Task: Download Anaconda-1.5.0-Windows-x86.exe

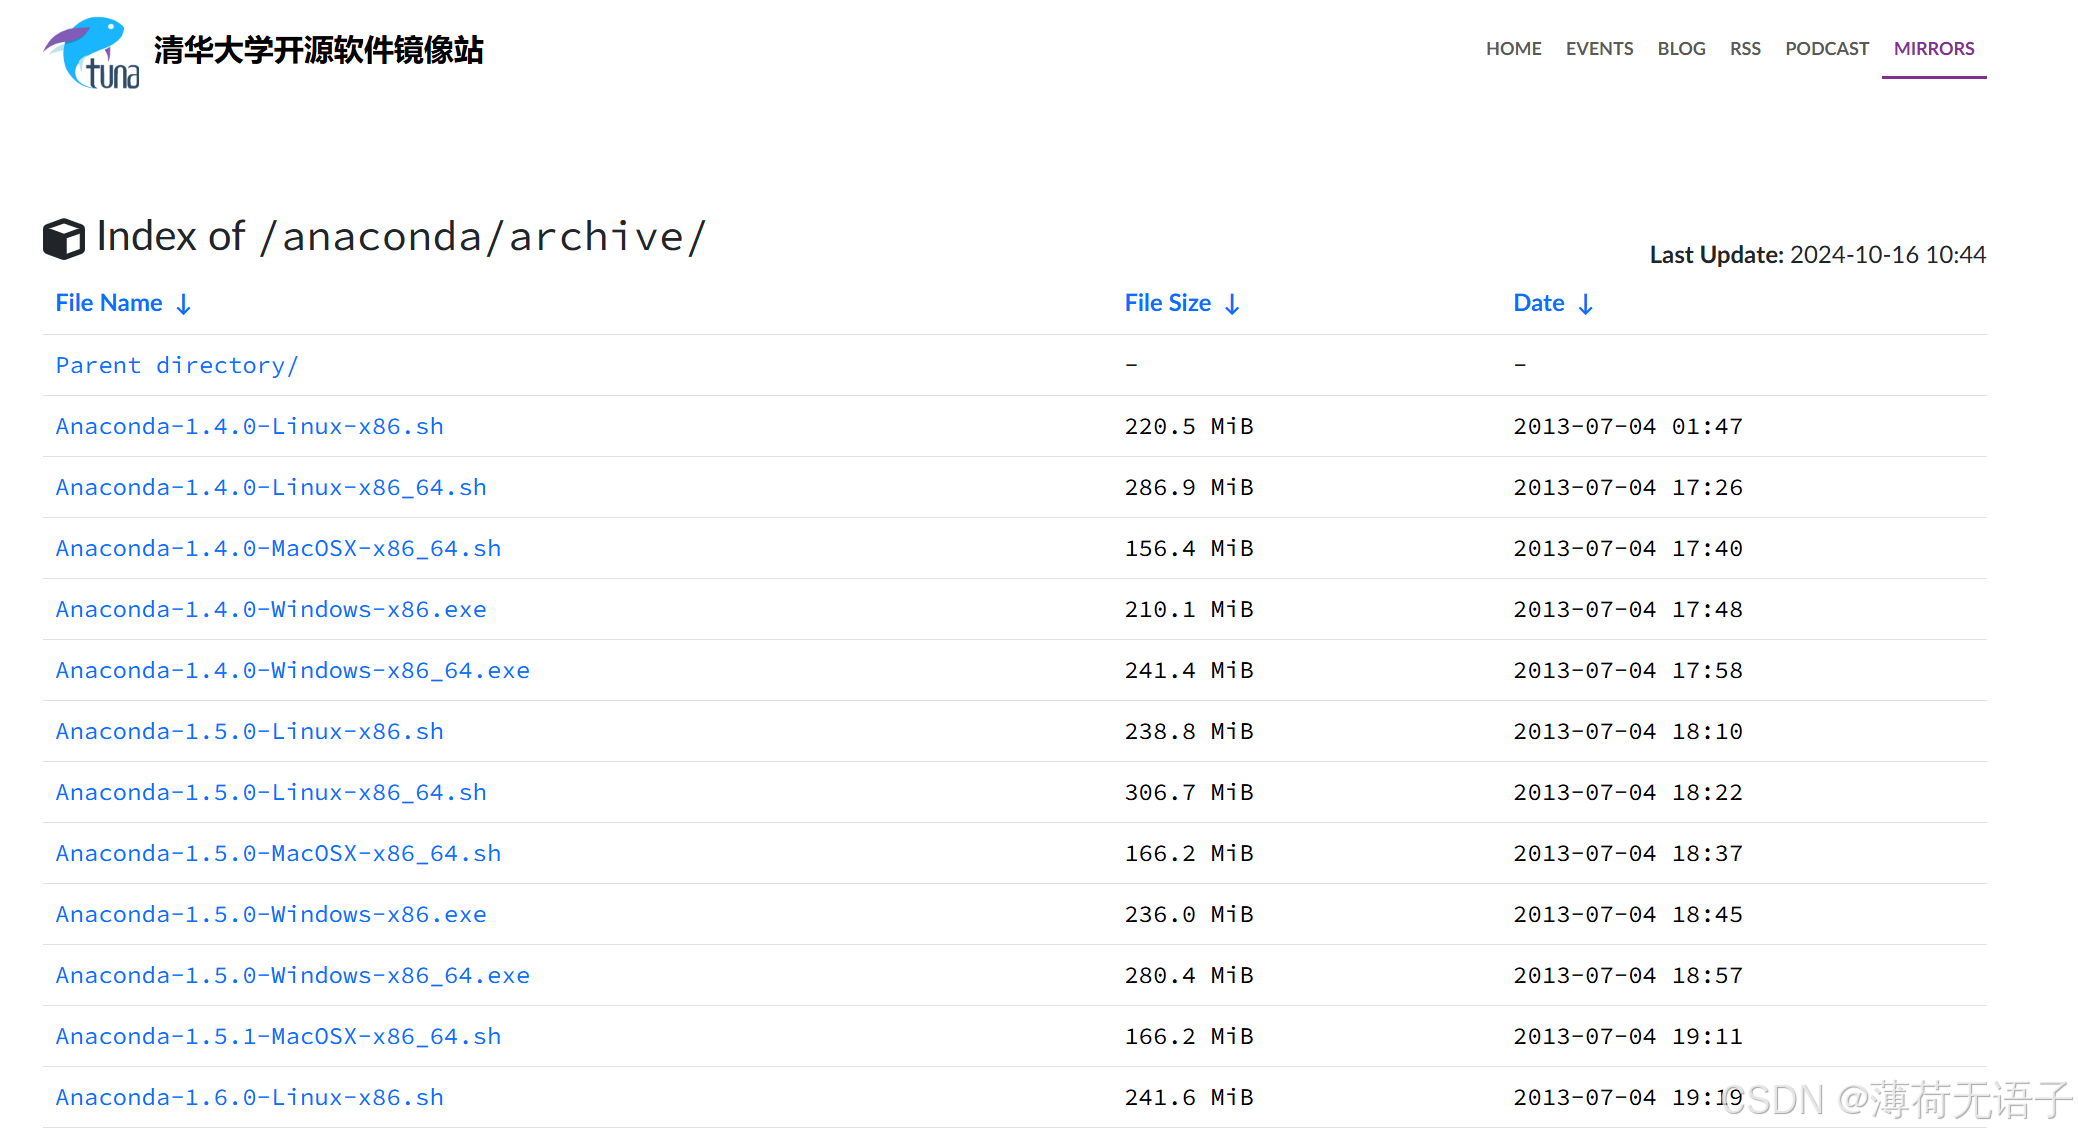Action: (x=271, y=915)
